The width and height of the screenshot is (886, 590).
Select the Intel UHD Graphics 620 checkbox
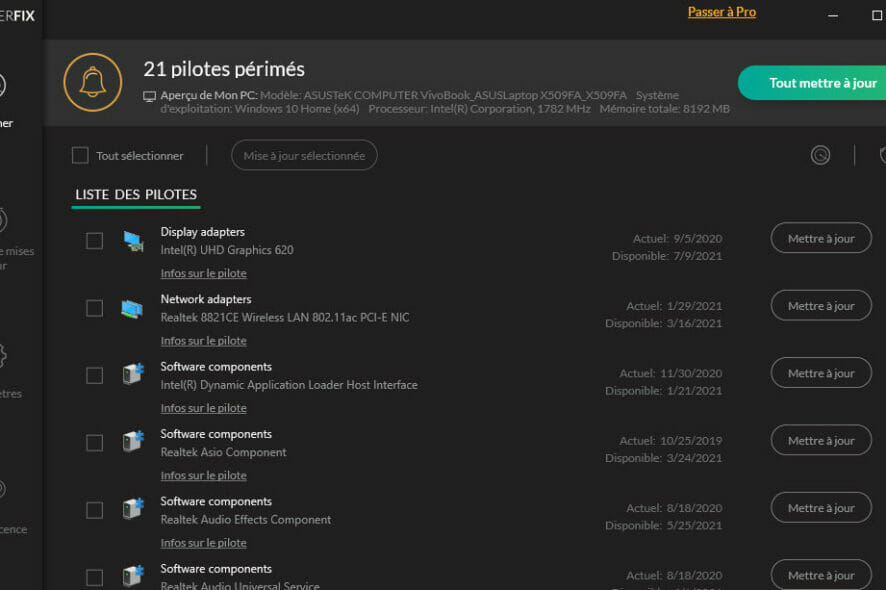tap(94, 241)
